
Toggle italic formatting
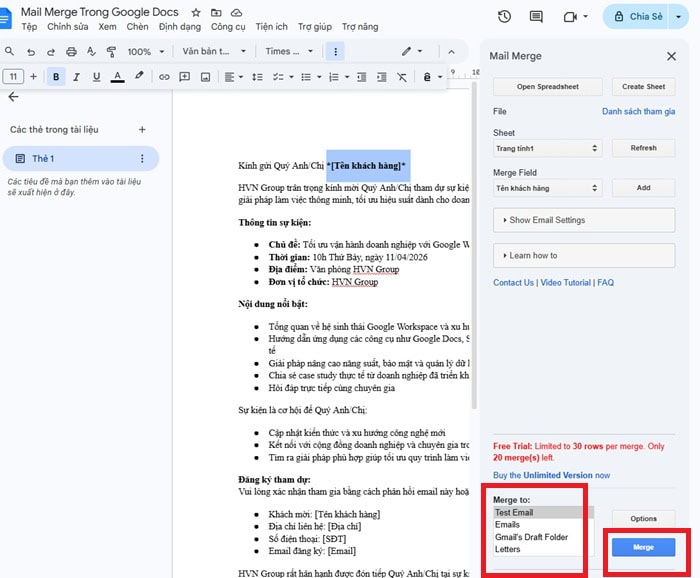pos(76,77)
